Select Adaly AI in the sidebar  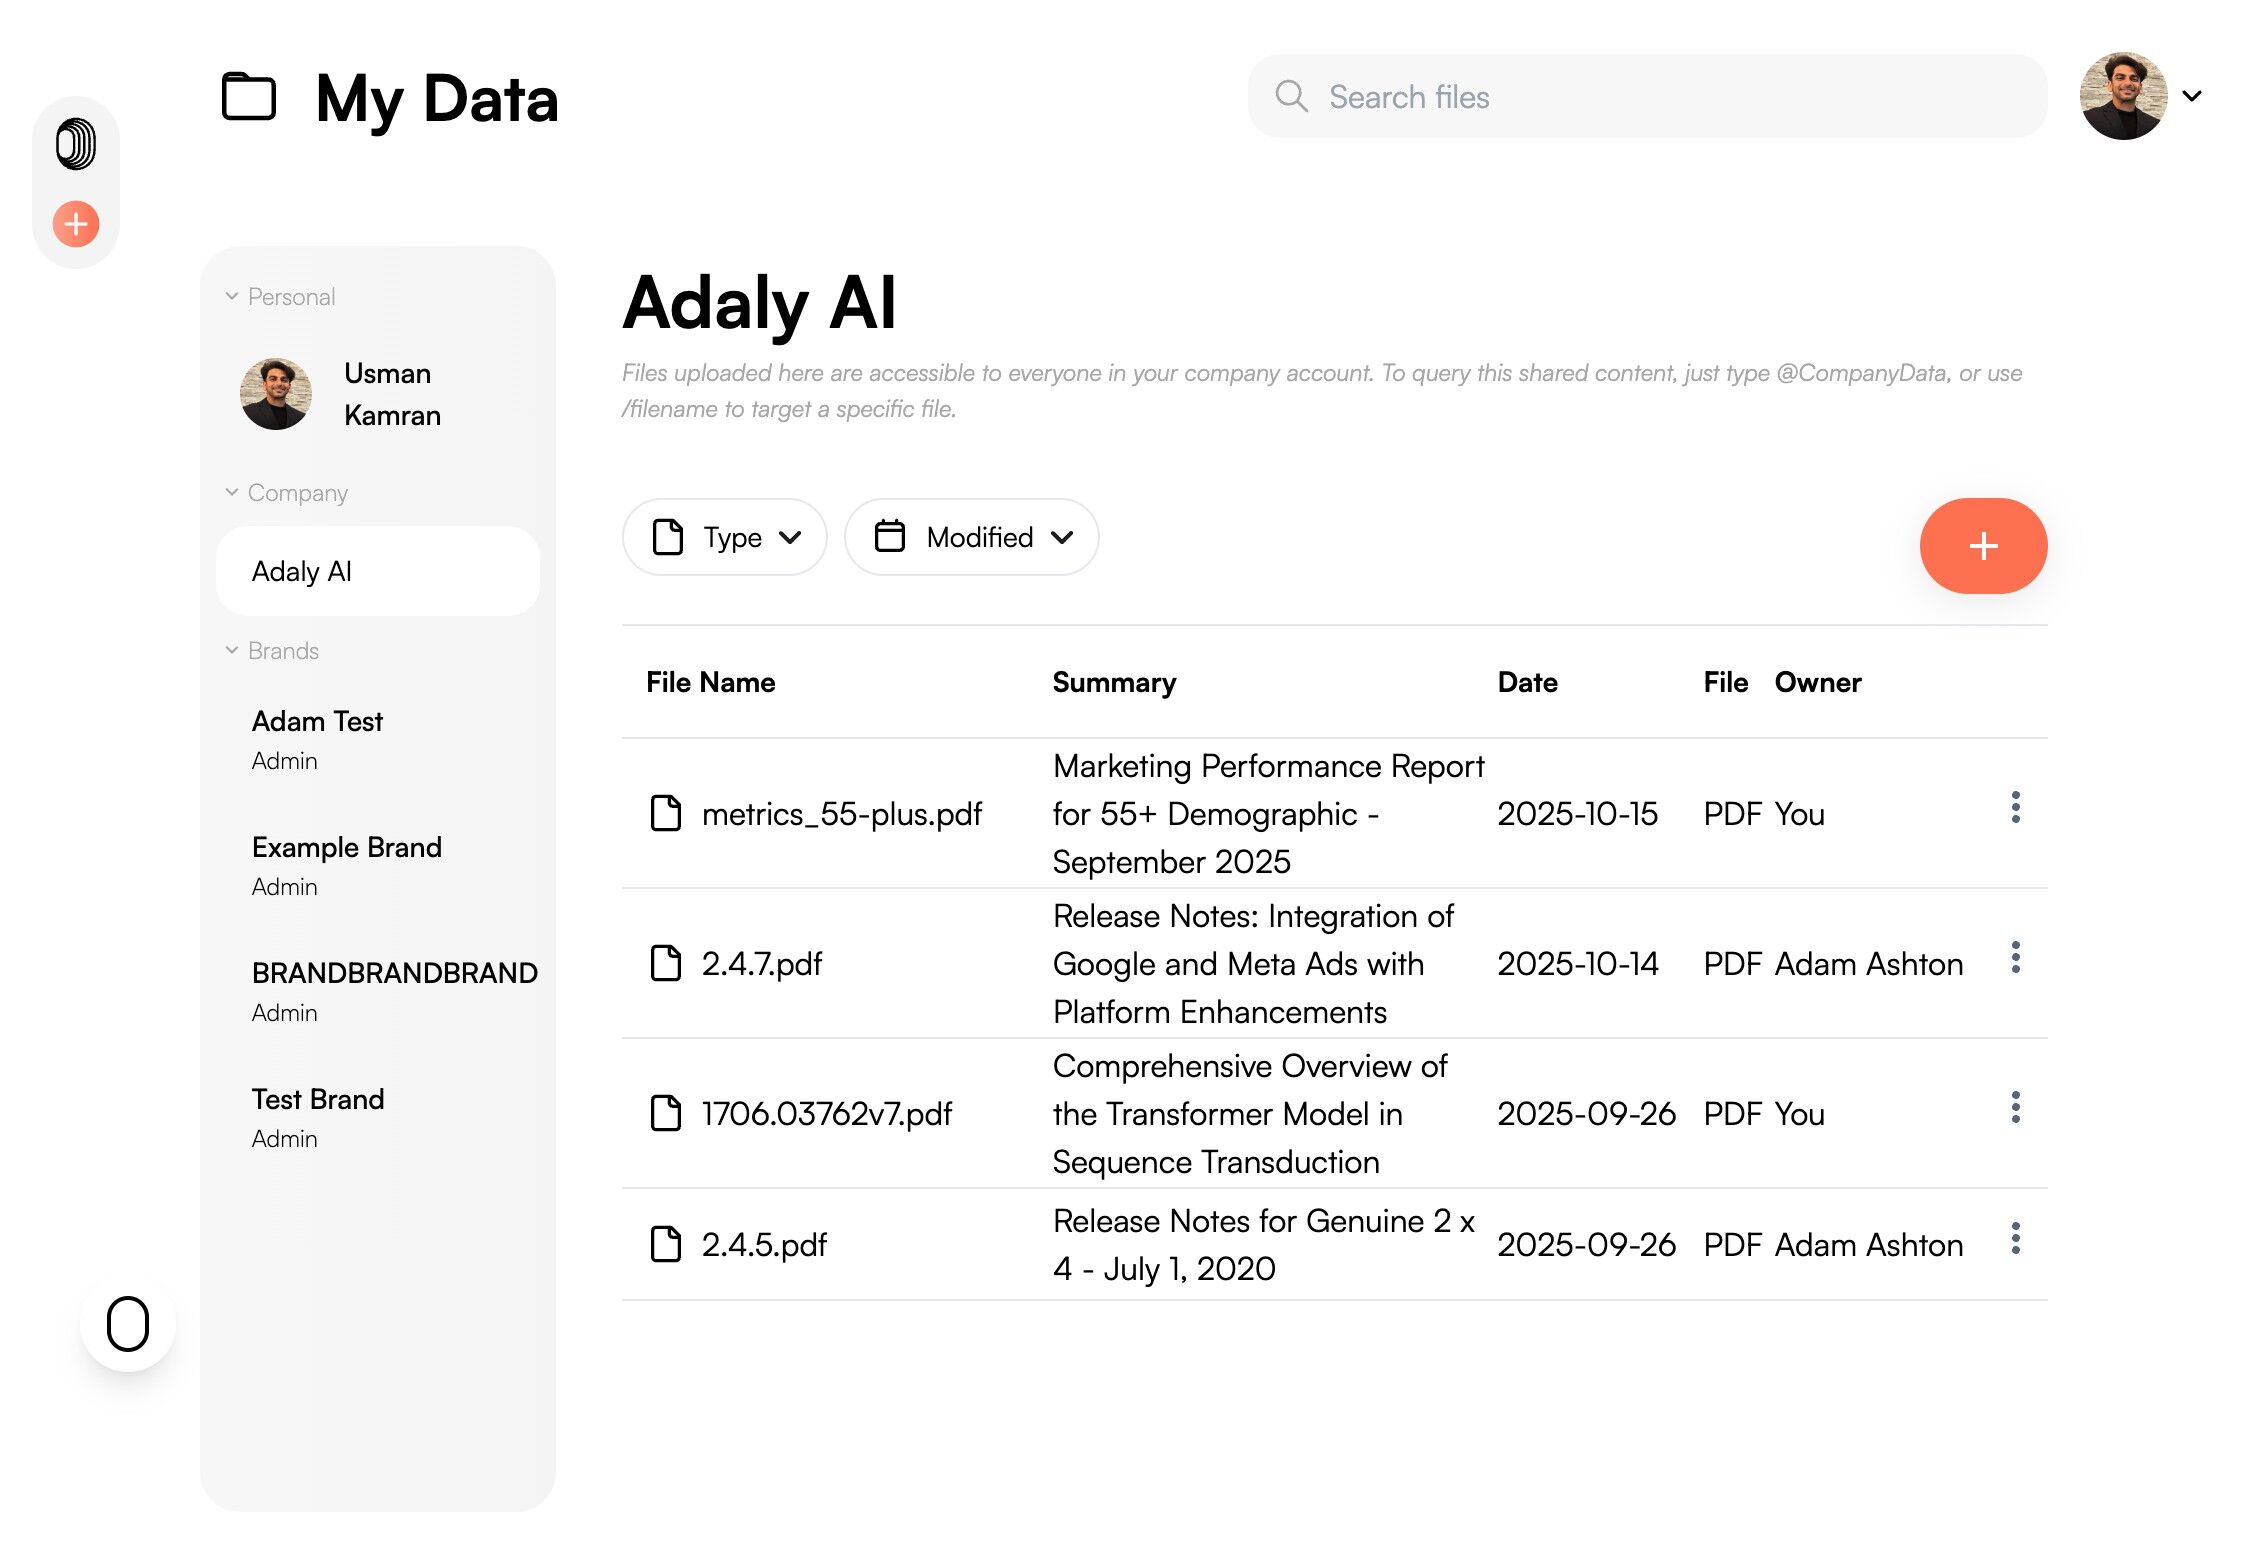[378, 572]
